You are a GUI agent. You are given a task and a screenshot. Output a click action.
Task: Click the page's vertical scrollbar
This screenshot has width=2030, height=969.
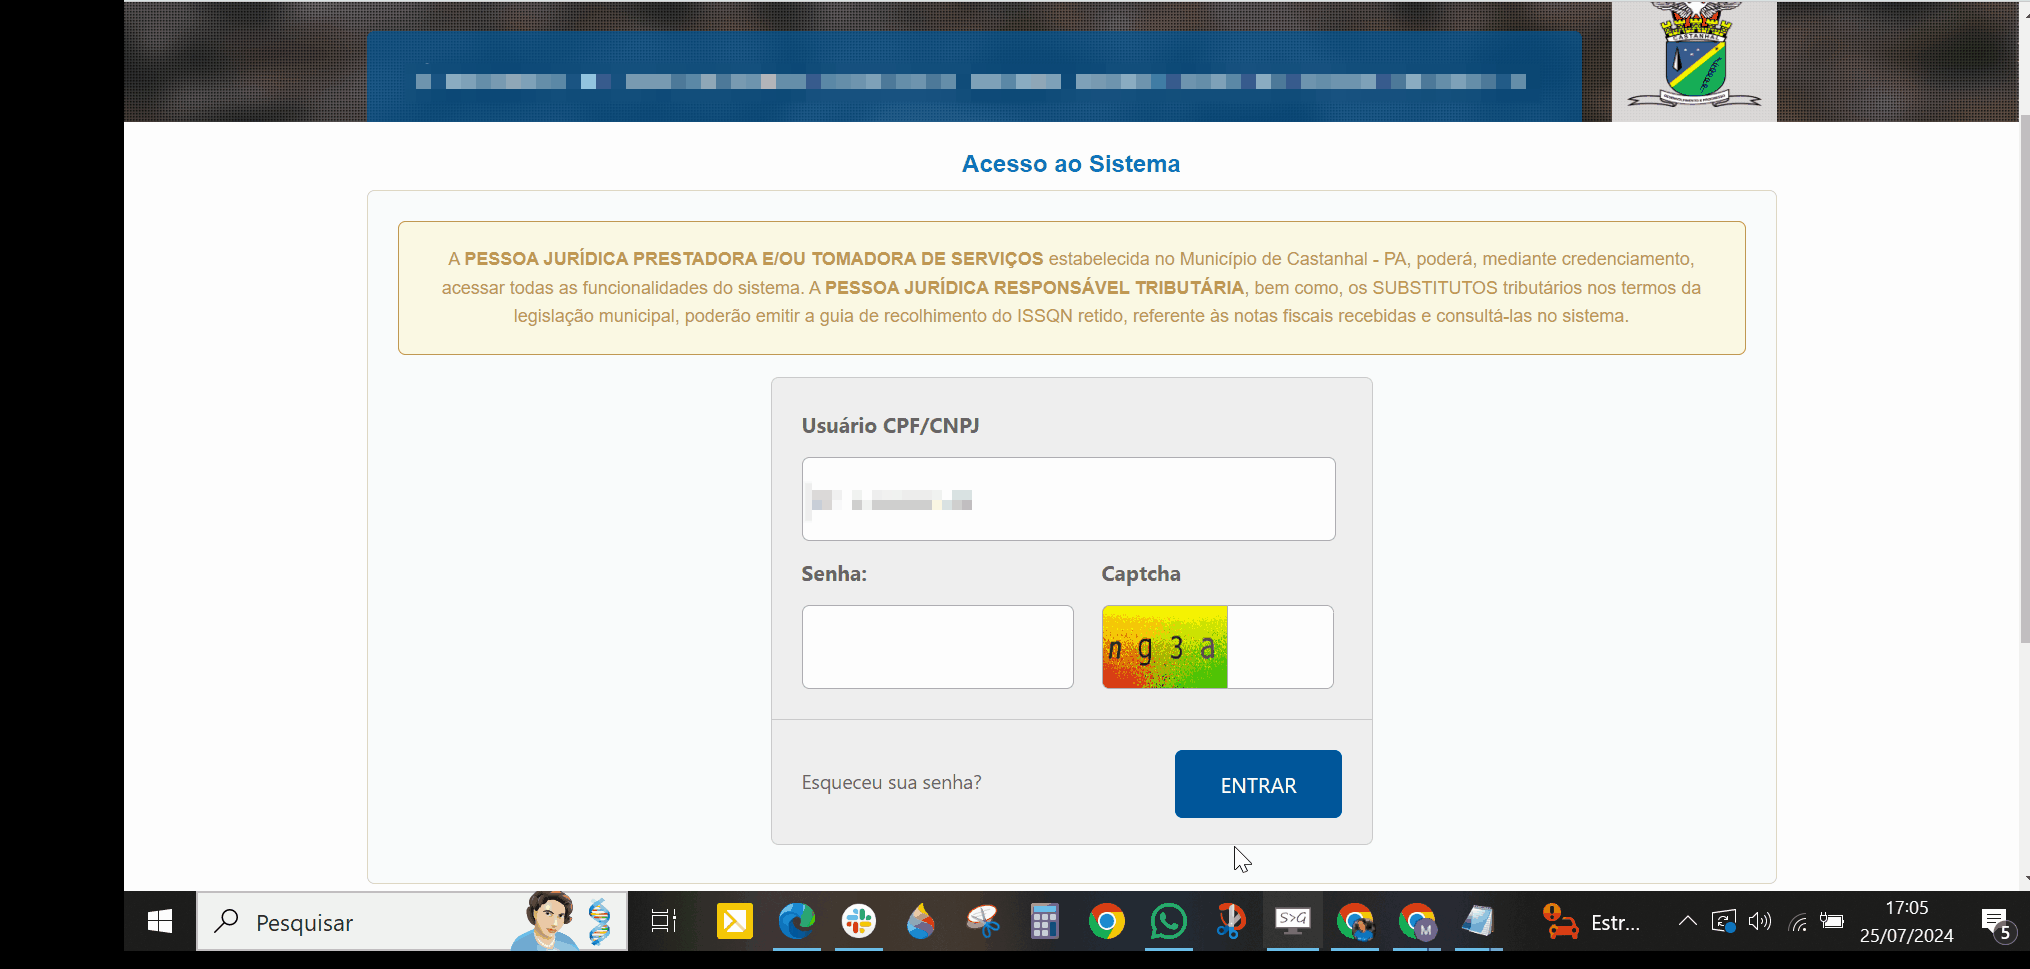[2024, 380]
